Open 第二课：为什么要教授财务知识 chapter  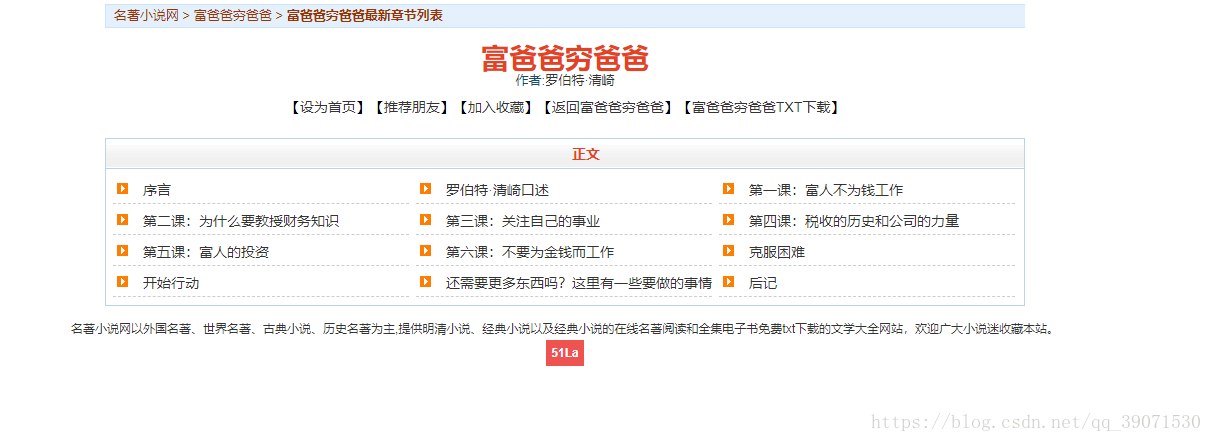coord(241,221)
